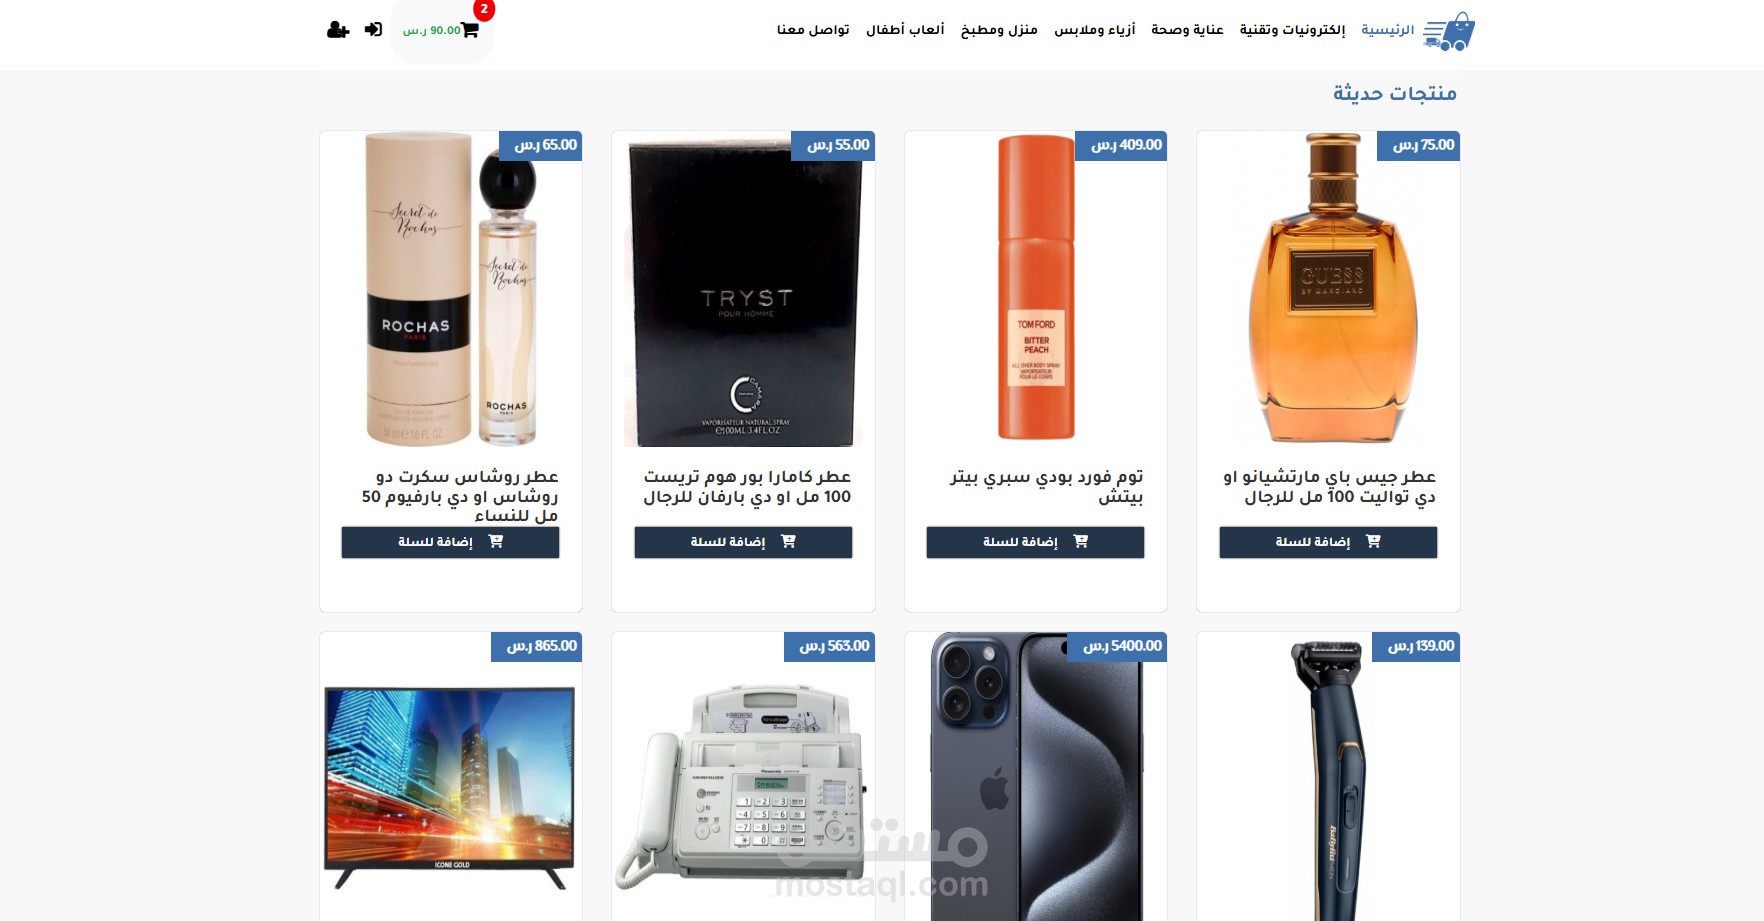Add Rochas perfume to cart

point(450,542)
